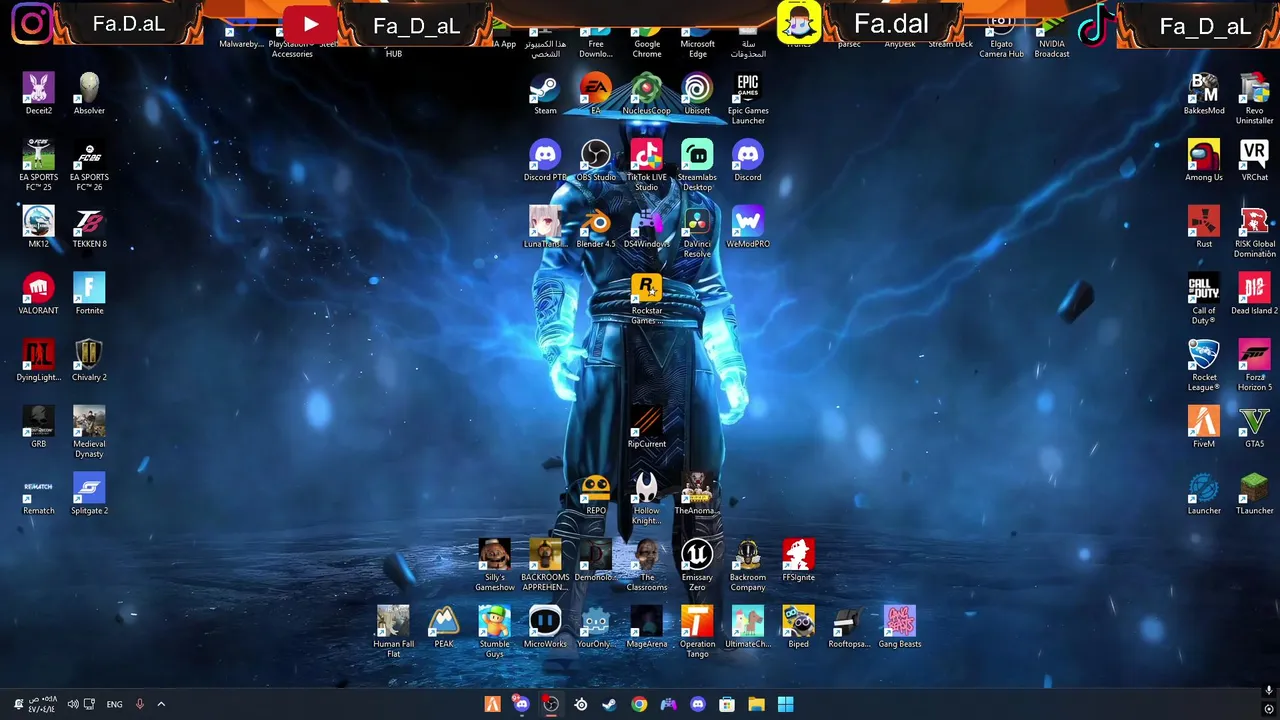Open the Hollow Knight shortcut
Screen dimensions: 1280x720
click(647, 499)
